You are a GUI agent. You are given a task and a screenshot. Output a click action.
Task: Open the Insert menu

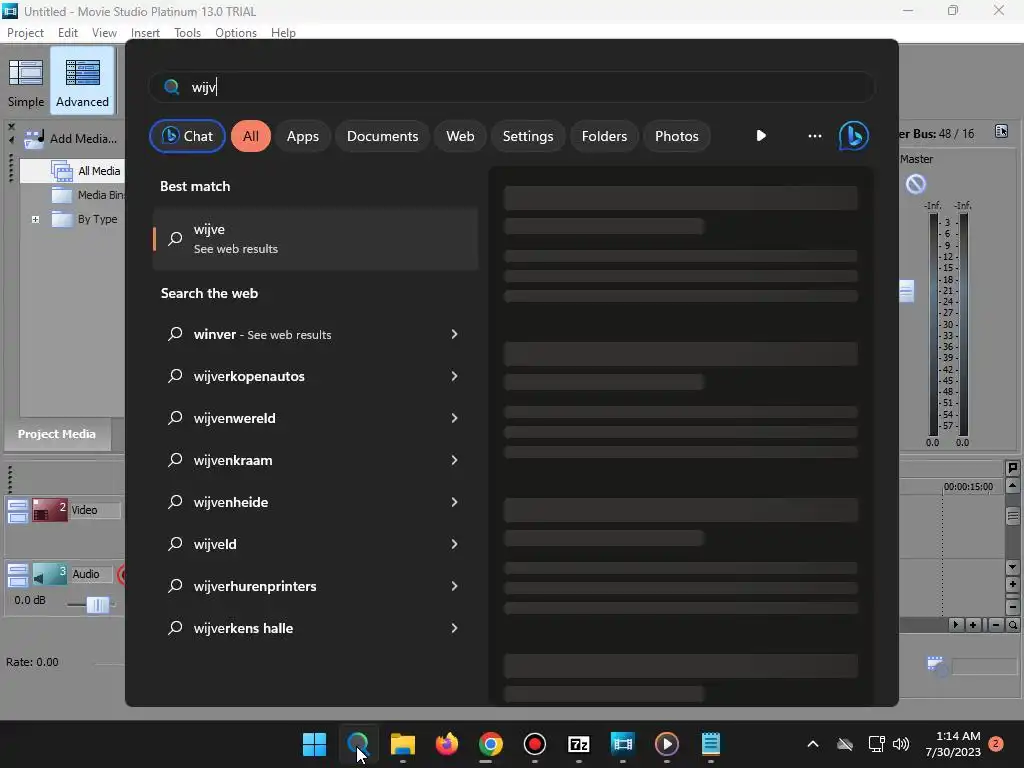[145, 33]
